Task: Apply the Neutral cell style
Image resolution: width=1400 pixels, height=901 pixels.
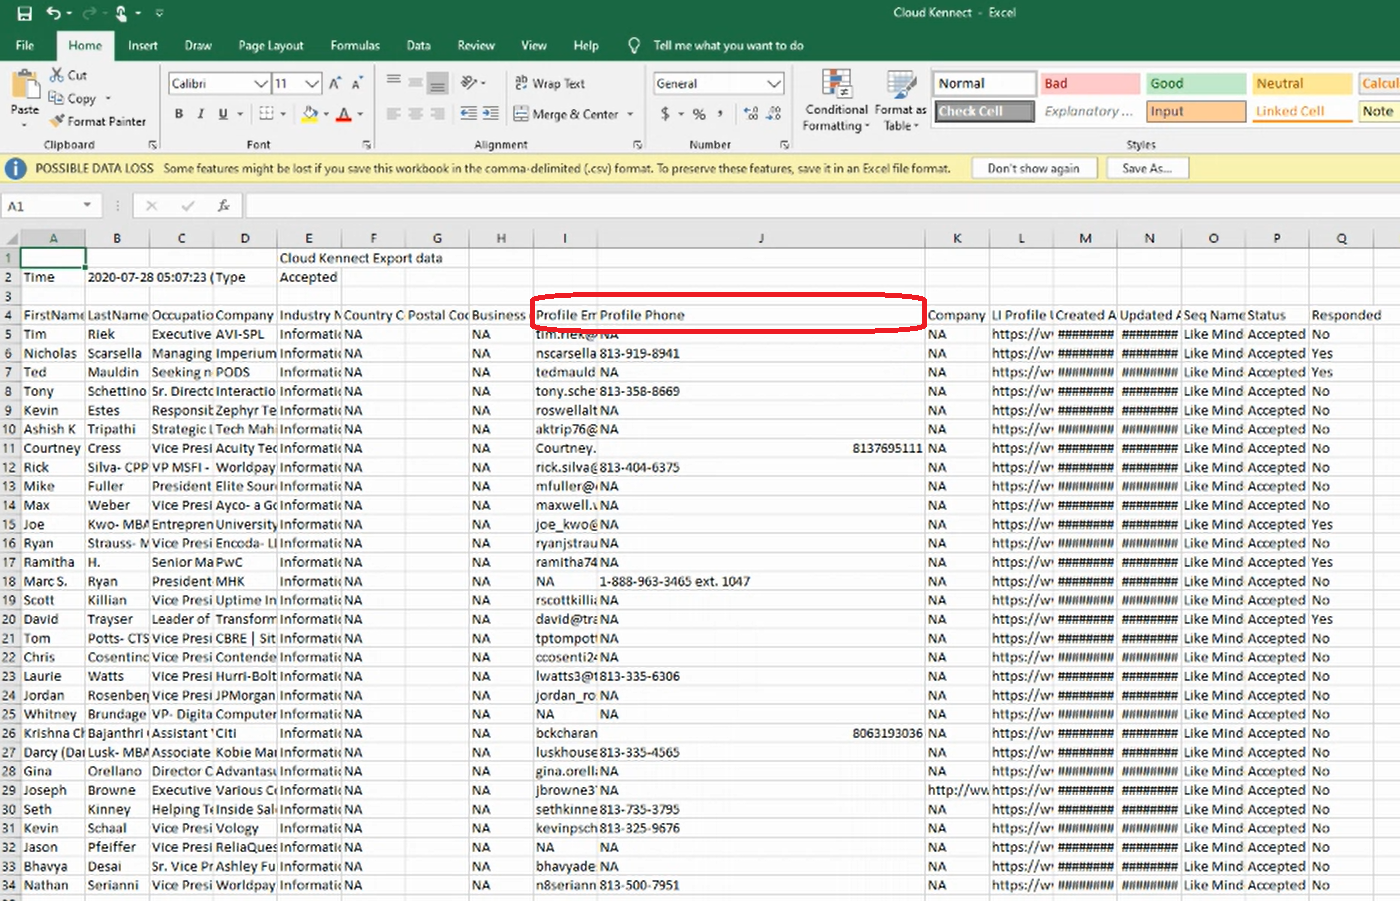Action: coord(1302,83)
